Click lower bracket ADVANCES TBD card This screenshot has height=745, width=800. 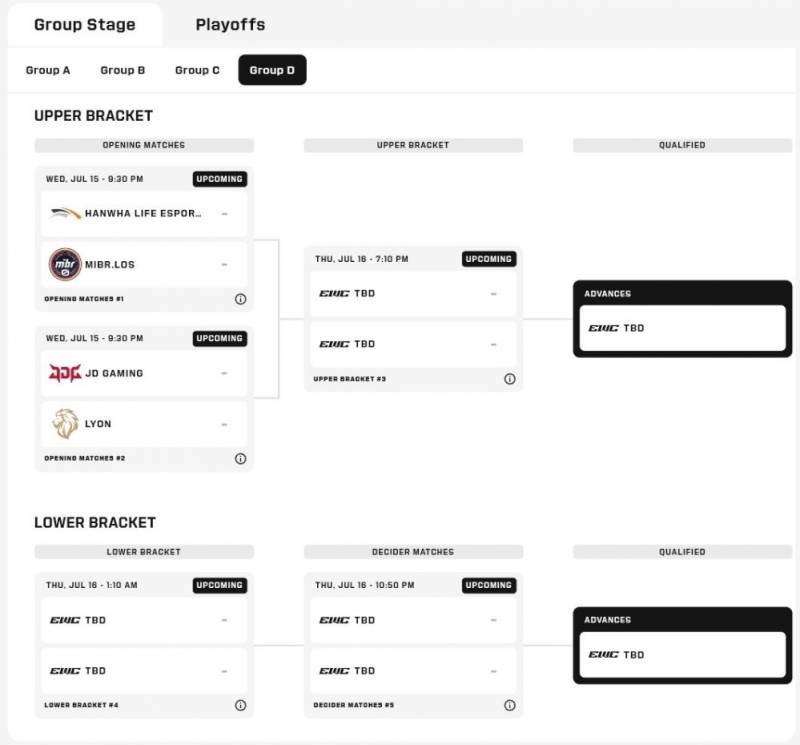coord(682,655)
